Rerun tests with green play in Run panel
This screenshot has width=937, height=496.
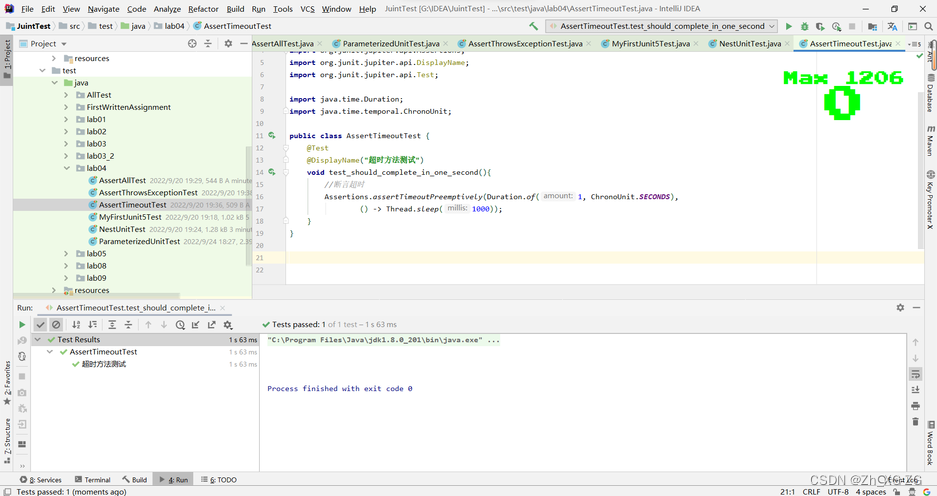[22, 324]
